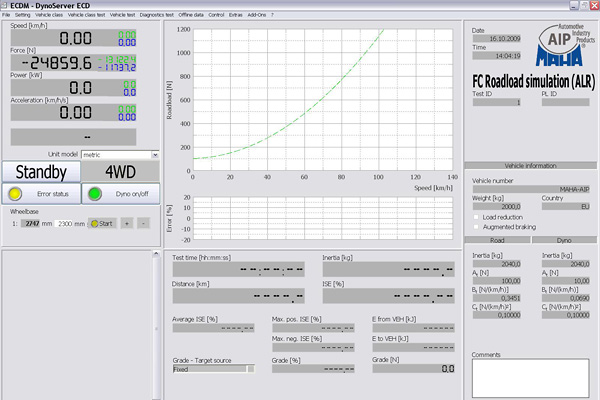This screenshot has height=400, width=600.
Task: Open the Unit model dropdown
Action: click(155, 155)
